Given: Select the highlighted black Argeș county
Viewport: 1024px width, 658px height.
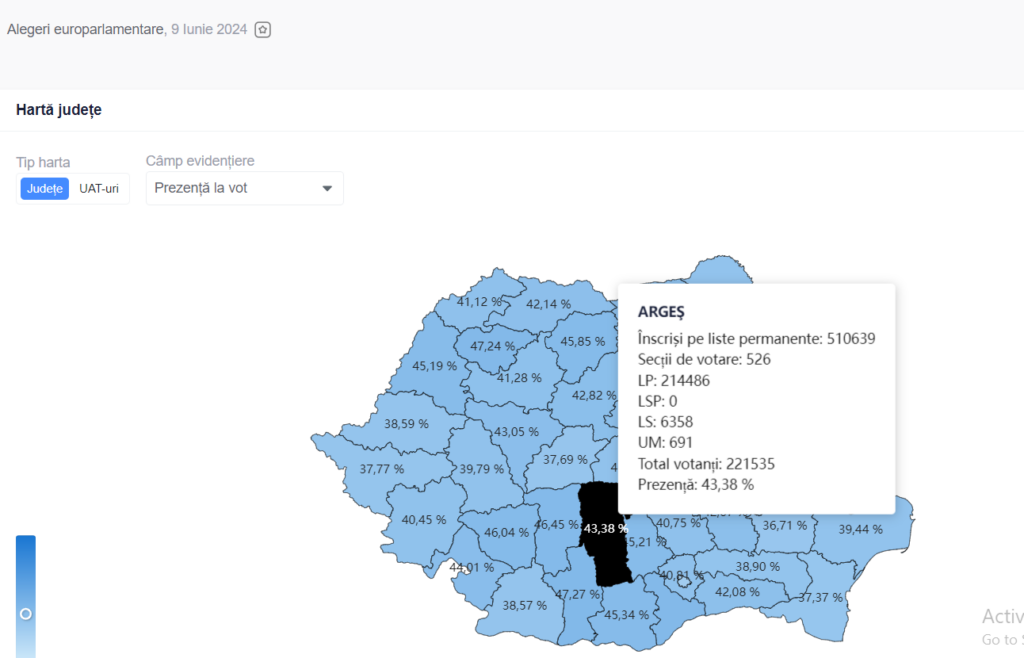Looking at the screenshot, I should tap(606, 540).
